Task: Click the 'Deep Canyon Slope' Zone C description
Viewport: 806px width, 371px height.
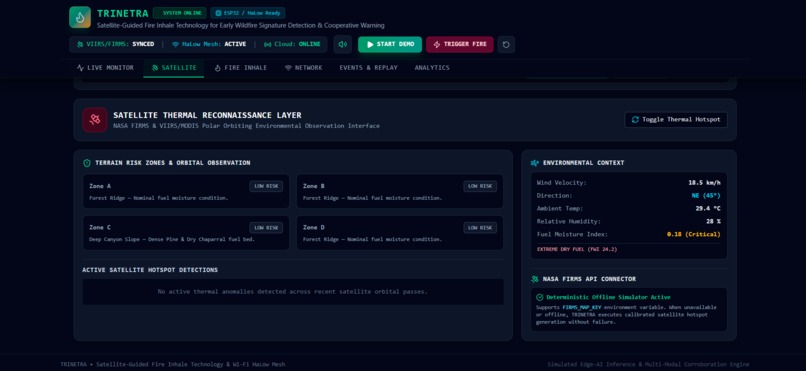Action: pyautogui.click(x=172, y=239)
